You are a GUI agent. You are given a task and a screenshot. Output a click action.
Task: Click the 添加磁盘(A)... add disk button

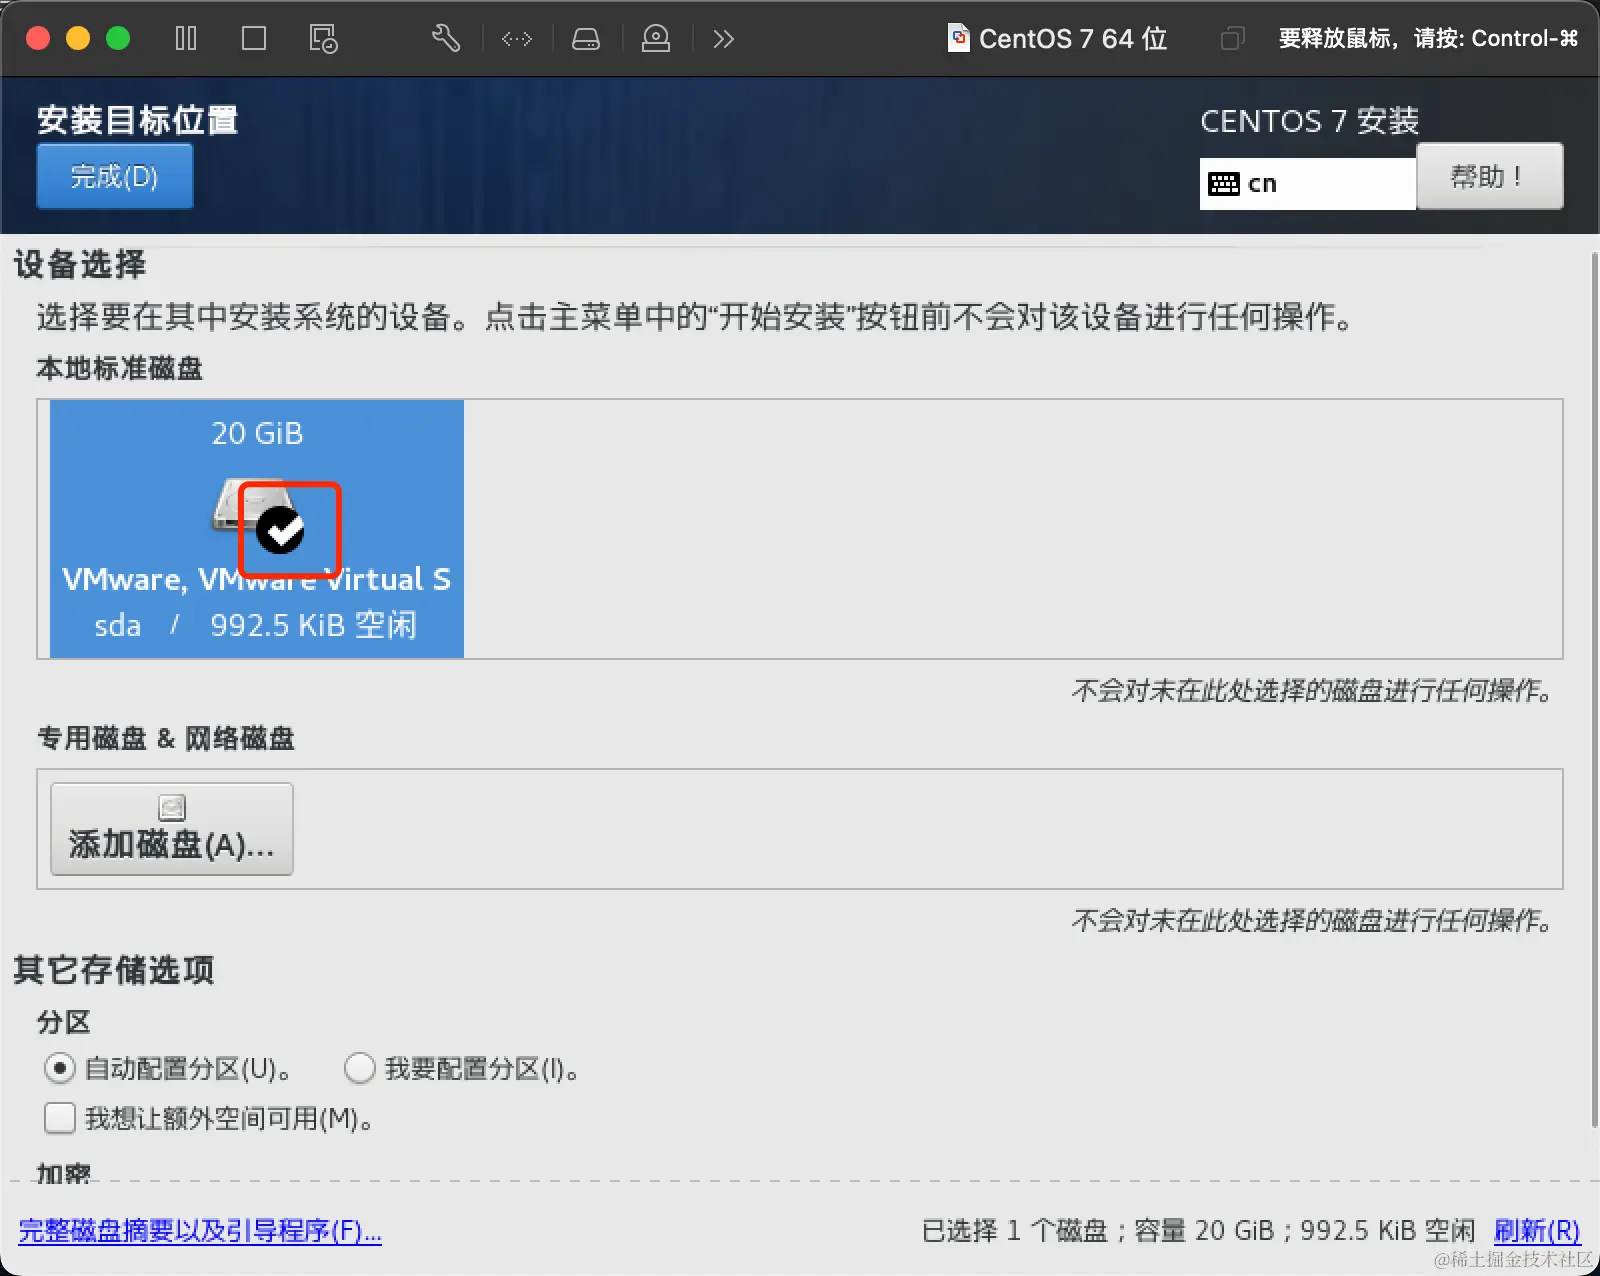(x=172, y=829)
